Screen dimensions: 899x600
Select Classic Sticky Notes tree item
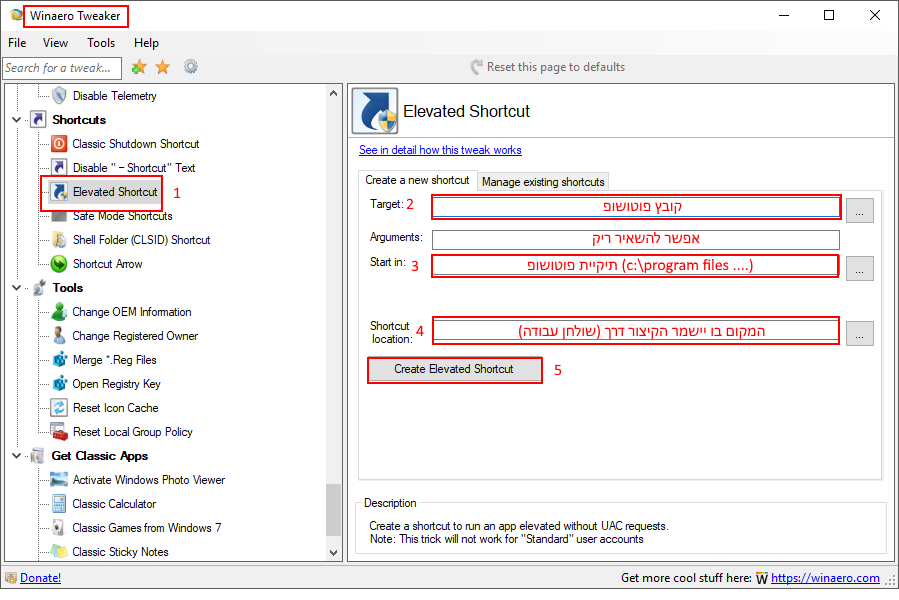click(120, 552)
